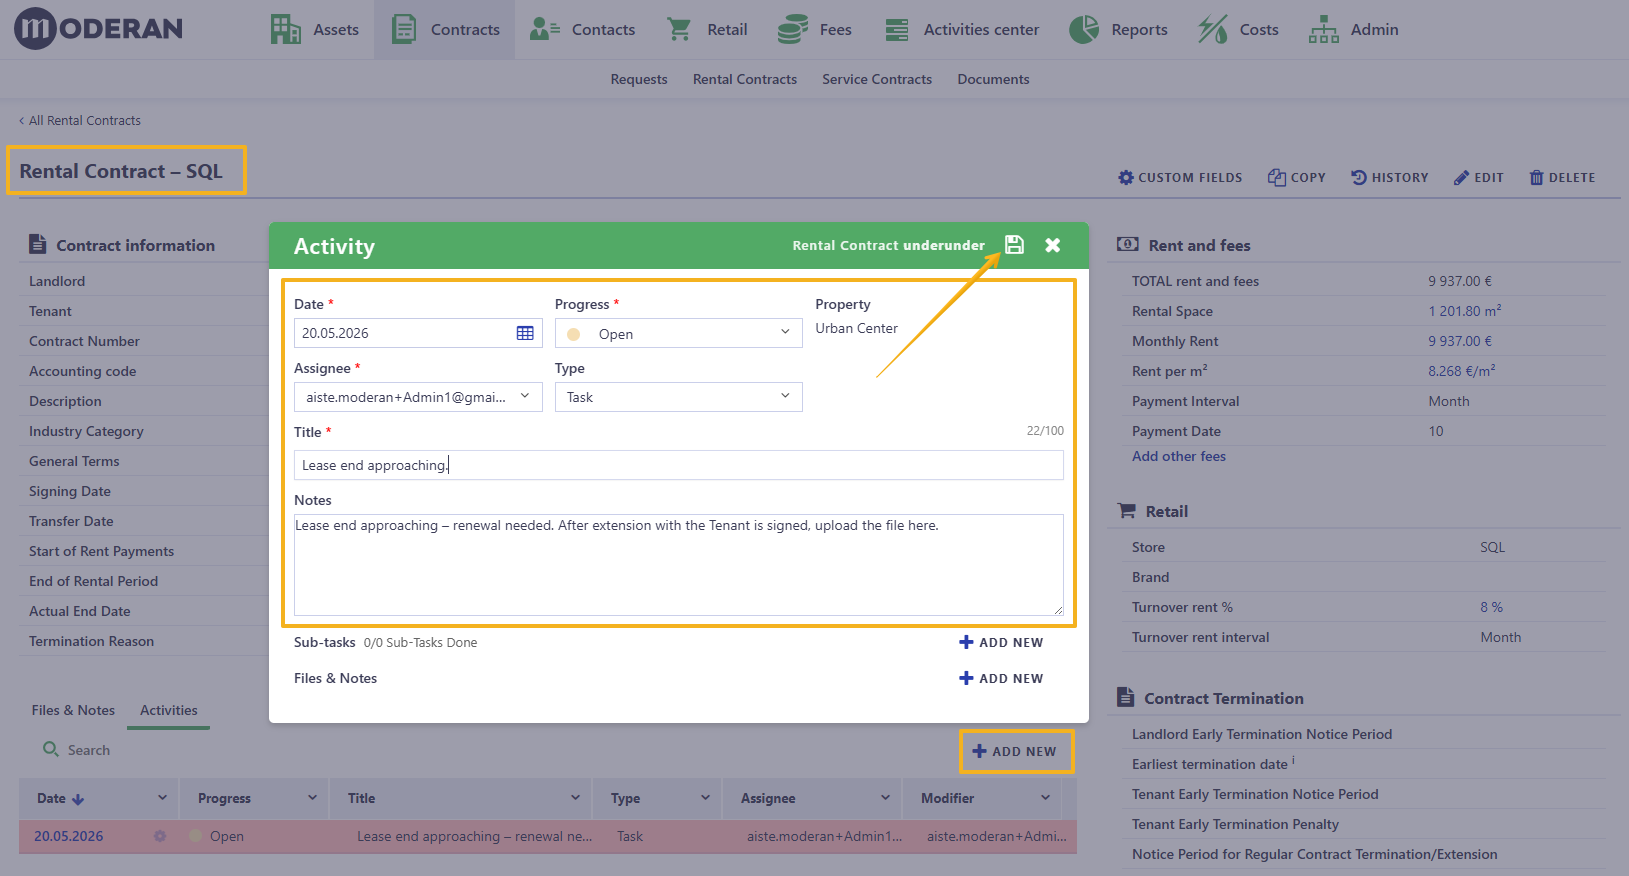This screenshot has width=1629, height=876.
Task: Expand the Progress column filter chevron
Action: coord(312,798)
